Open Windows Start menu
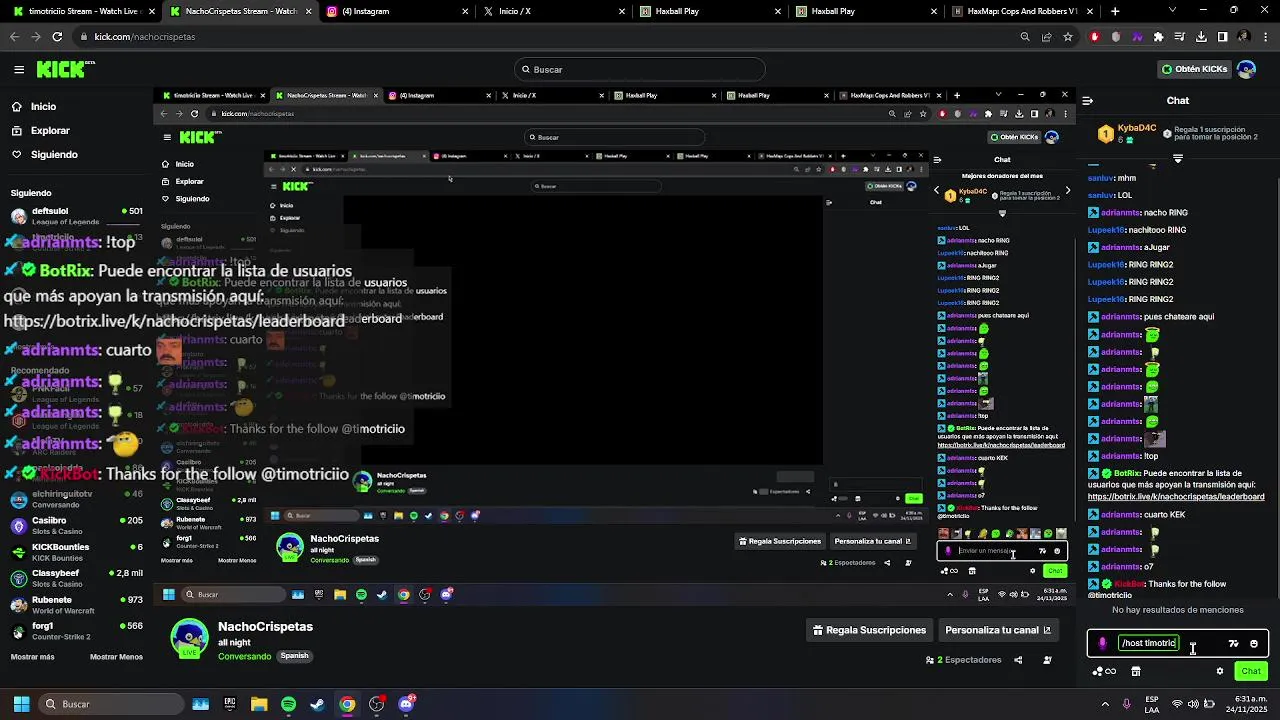The height and width of the screenshot is (720, 1280). click(21, 704)
